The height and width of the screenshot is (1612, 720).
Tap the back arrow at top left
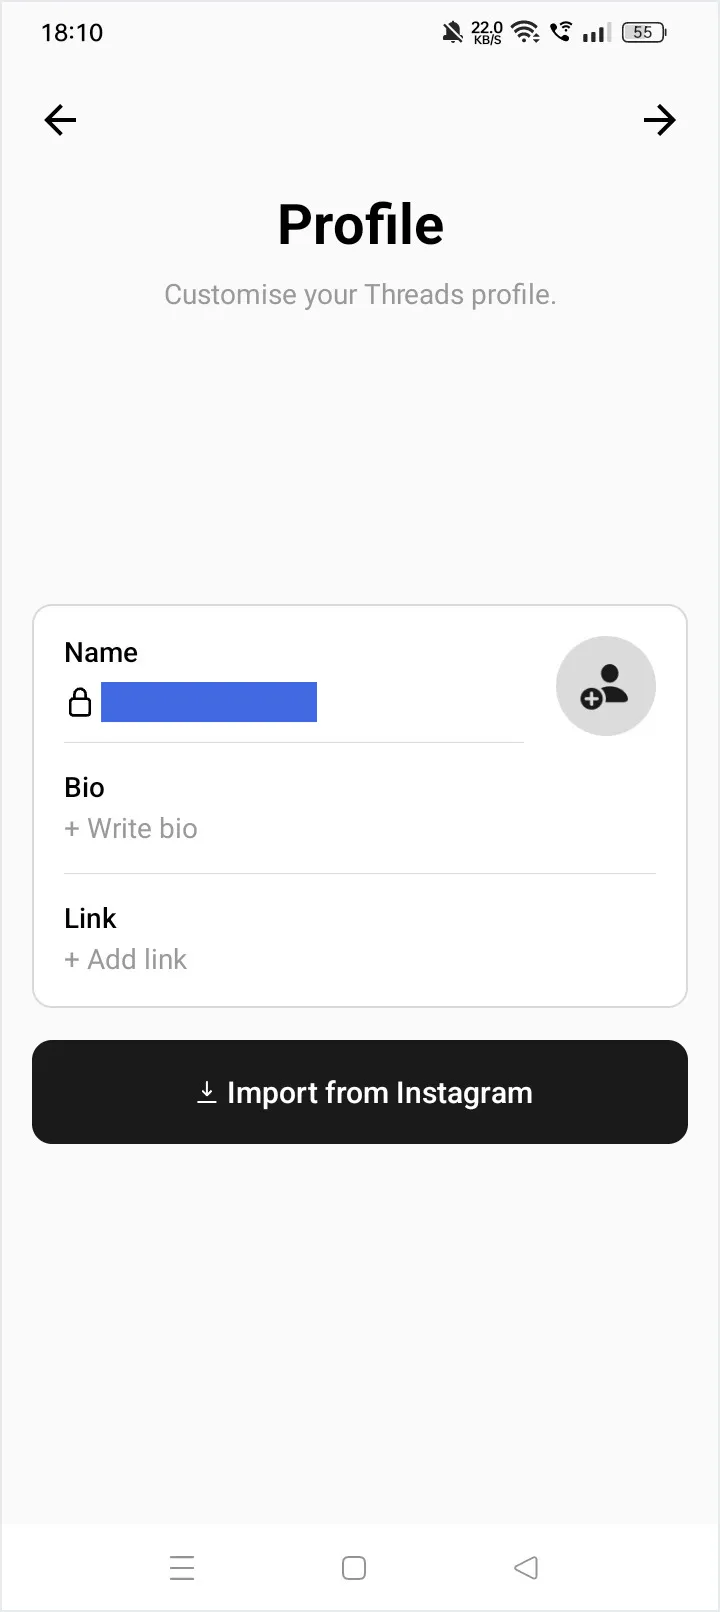pyautogui.click(x=60, y=121)
